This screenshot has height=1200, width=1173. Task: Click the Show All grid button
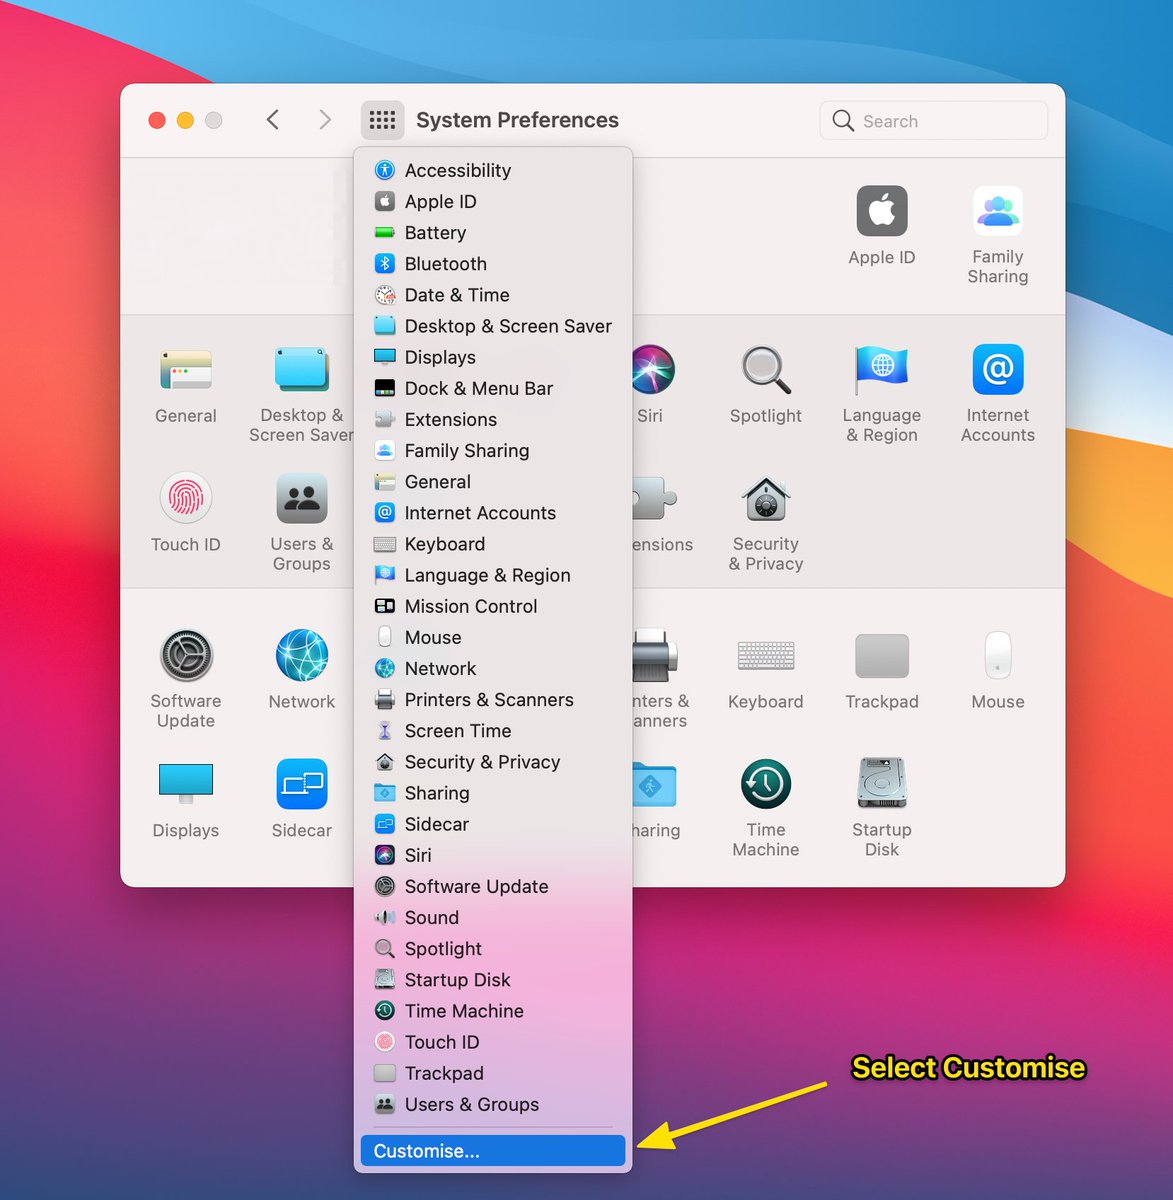(x=383, y=120)
